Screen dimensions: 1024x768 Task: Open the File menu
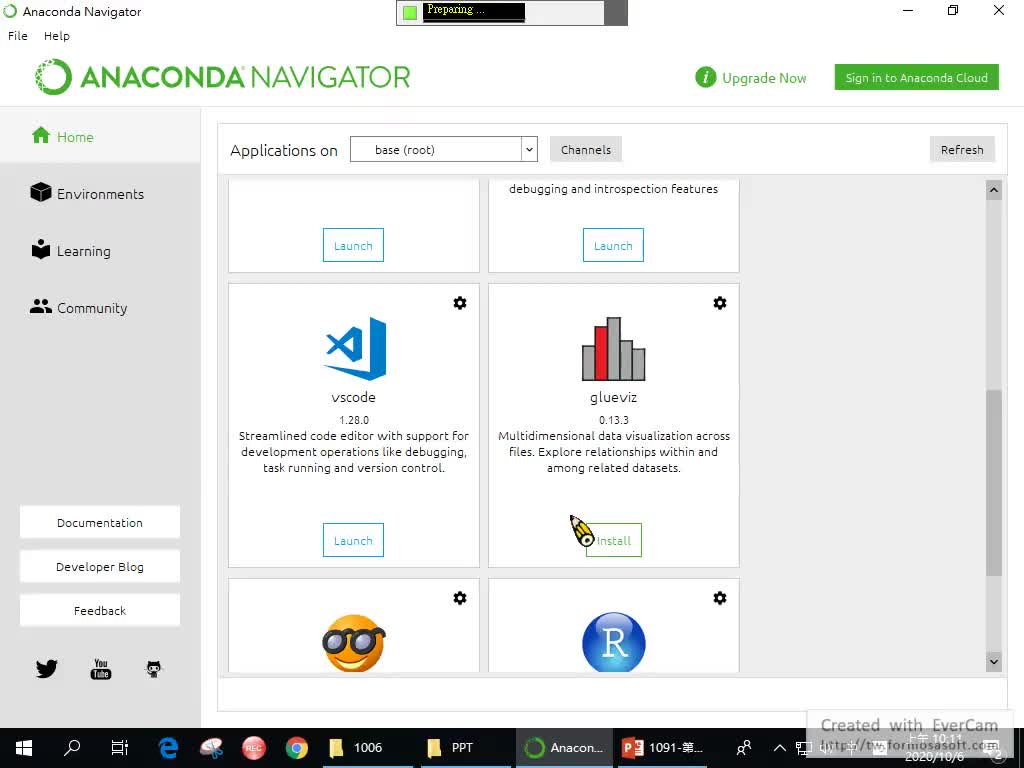18,36
